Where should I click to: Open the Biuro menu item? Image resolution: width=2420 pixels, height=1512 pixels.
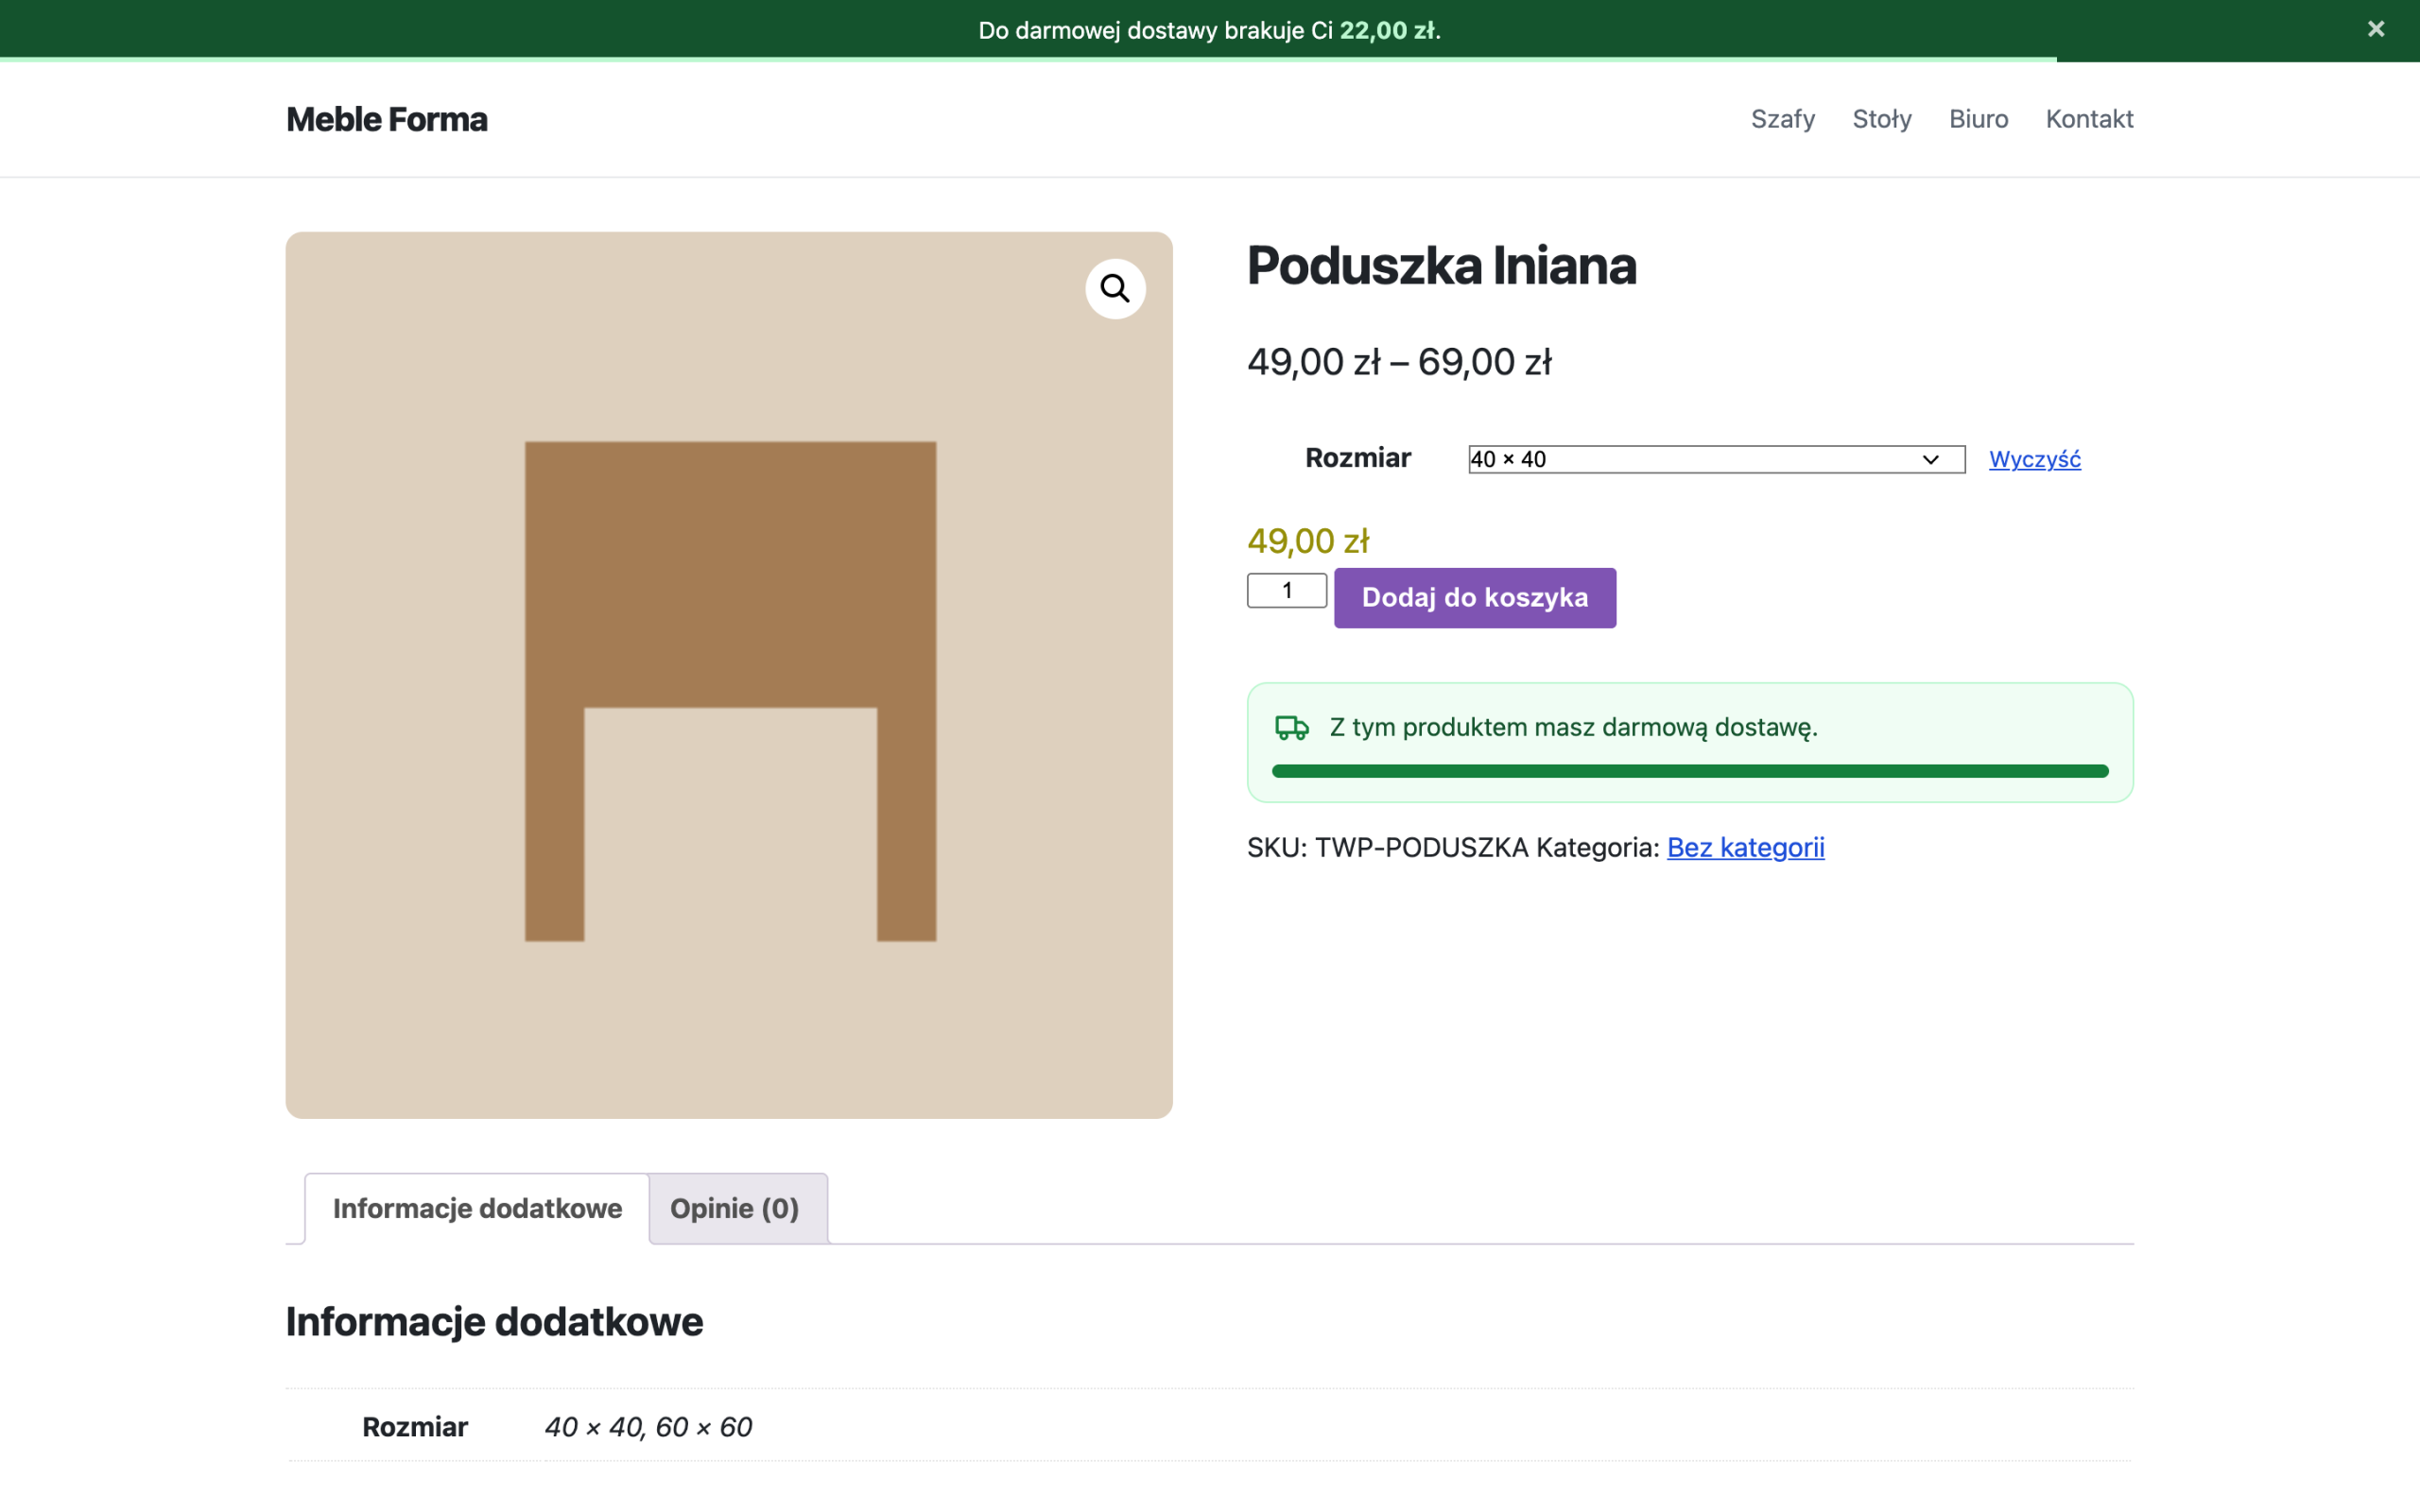(x=1978, y=119)
